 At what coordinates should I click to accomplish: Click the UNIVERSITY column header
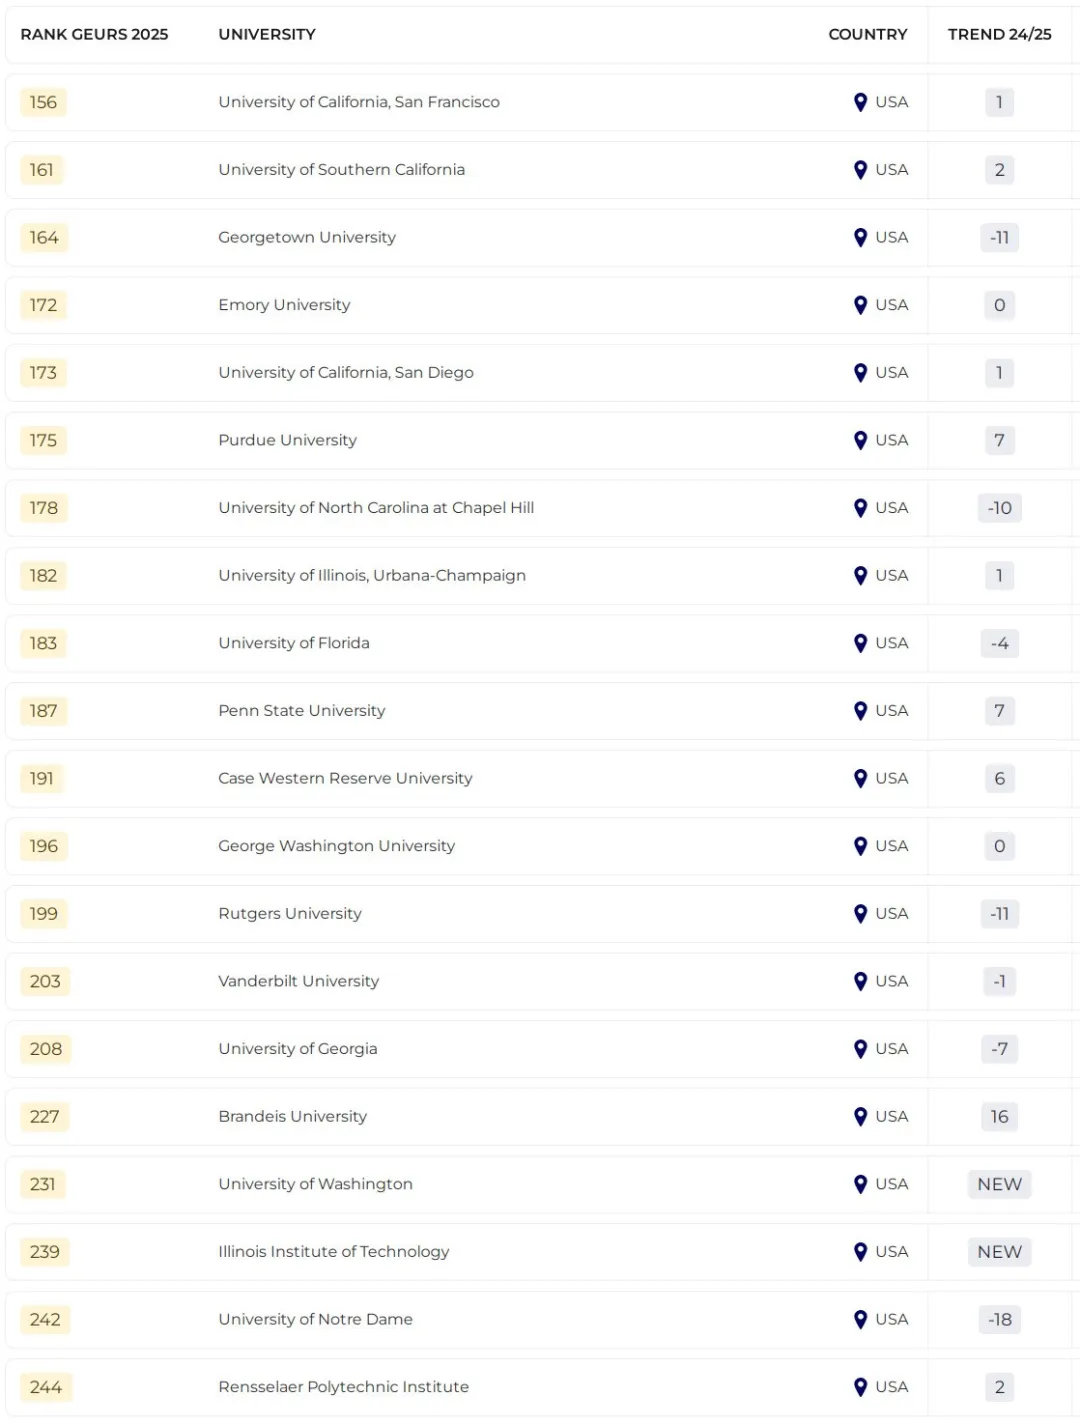(267, 34)
